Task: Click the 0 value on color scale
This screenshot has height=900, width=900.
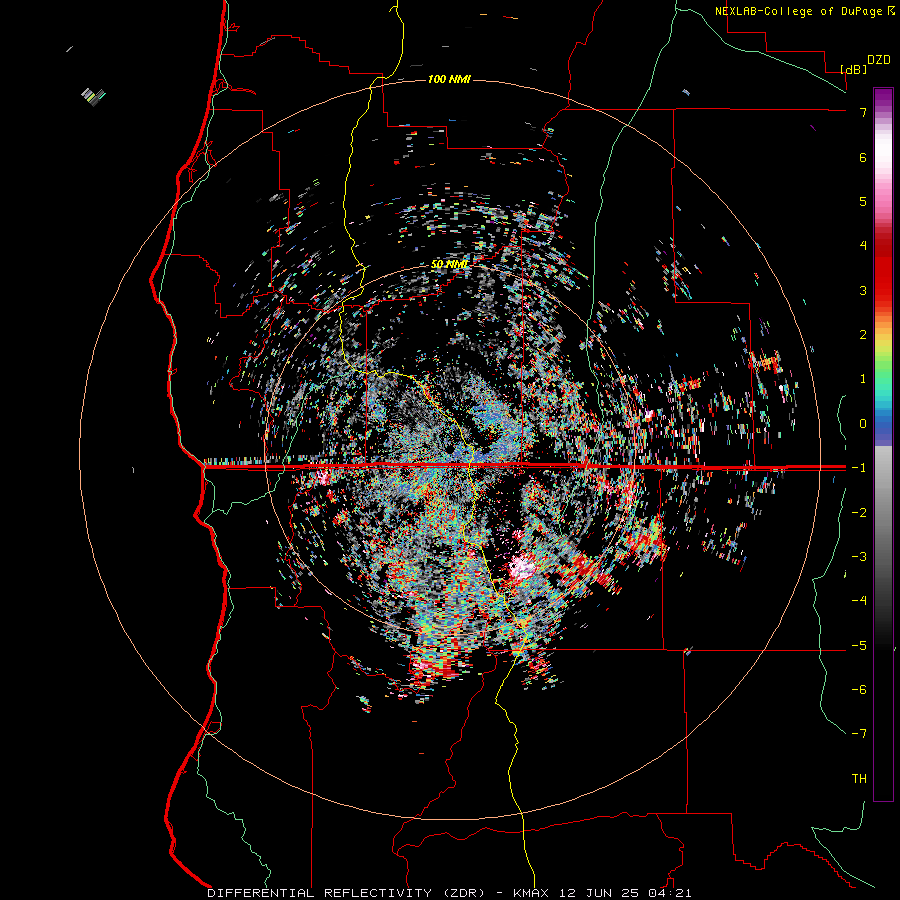Action: coord(863,424)
